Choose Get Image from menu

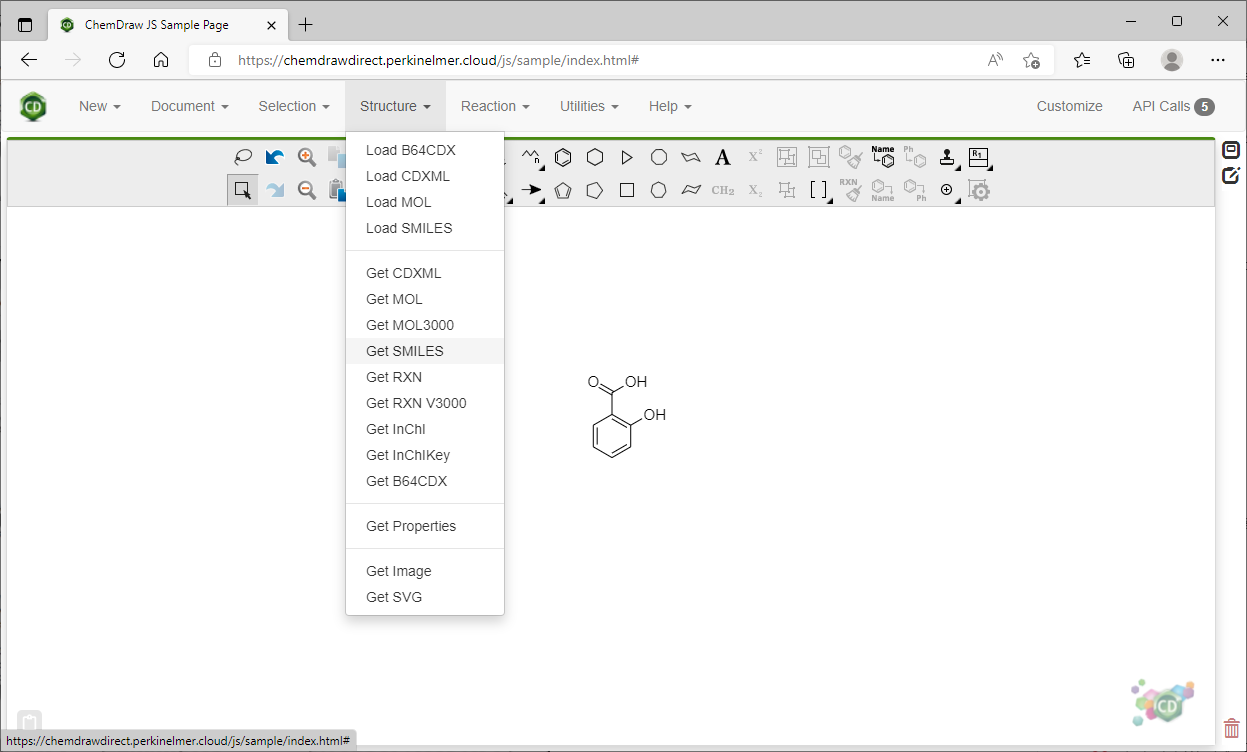[x=425, y=571]
